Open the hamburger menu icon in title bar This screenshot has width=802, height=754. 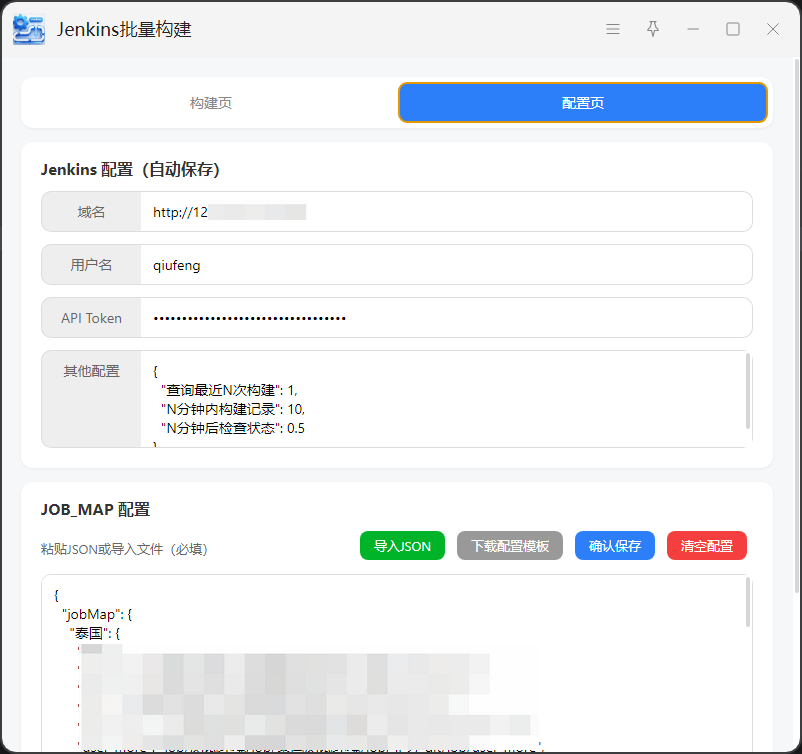[613, 29]
